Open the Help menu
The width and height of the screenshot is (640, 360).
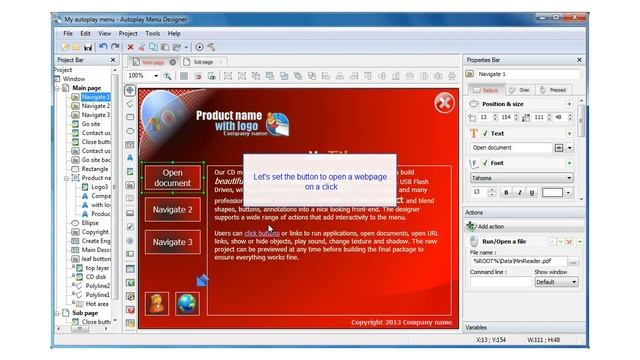(x=174, y=33)
